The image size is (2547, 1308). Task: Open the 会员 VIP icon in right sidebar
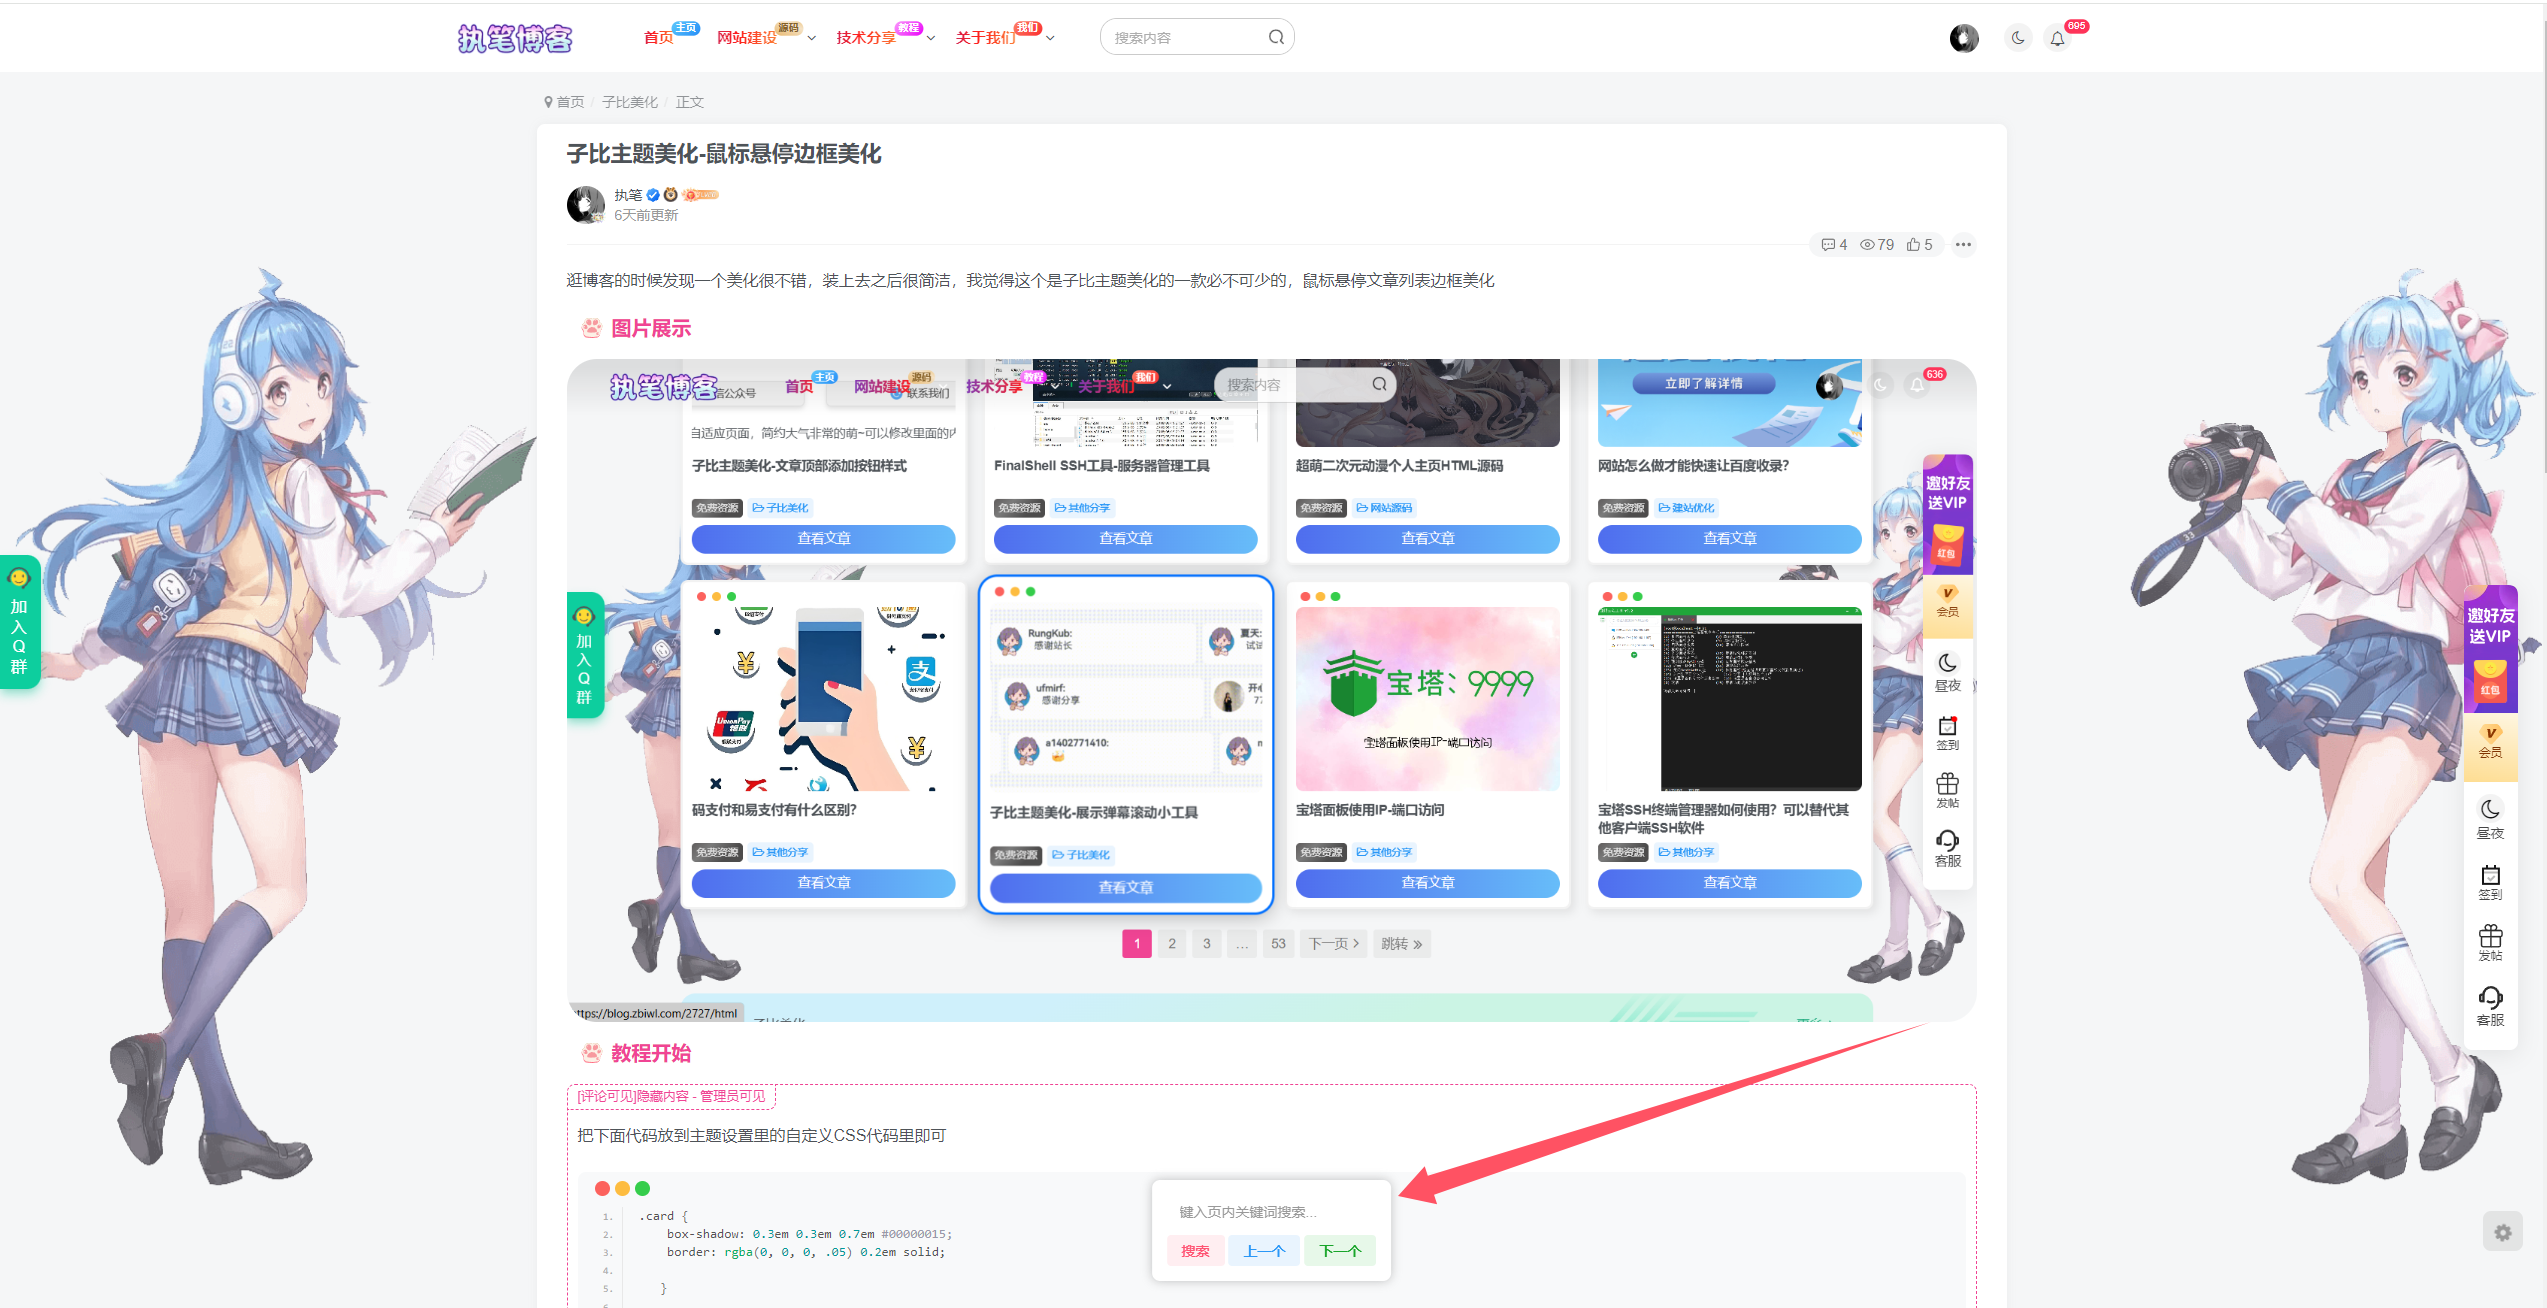(2490, 742)
